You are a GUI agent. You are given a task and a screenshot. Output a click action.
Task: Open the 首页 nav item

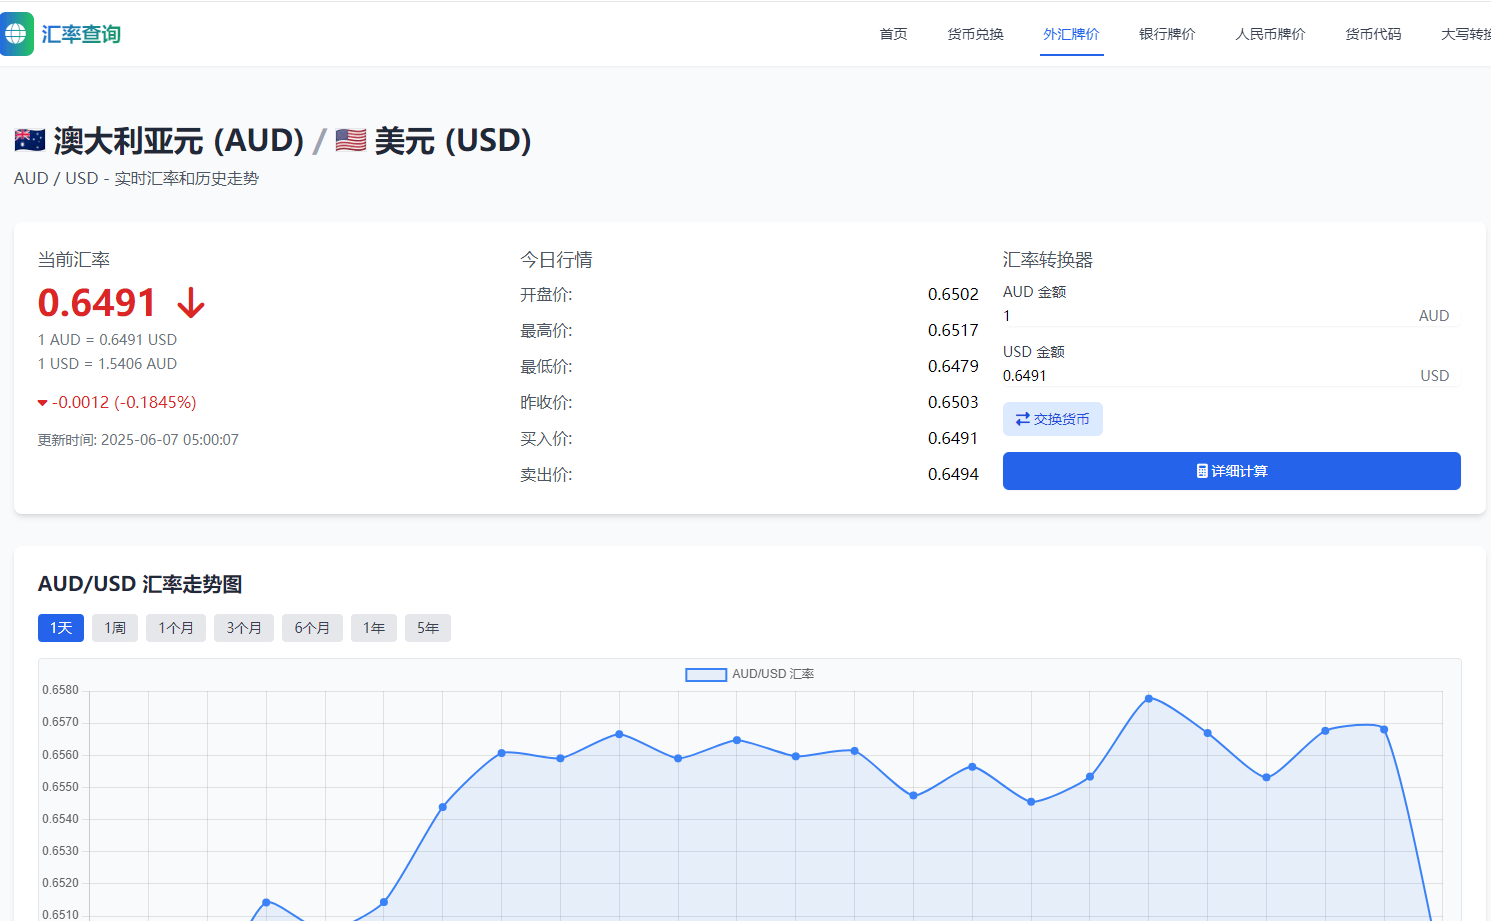[x=893, y=34]
